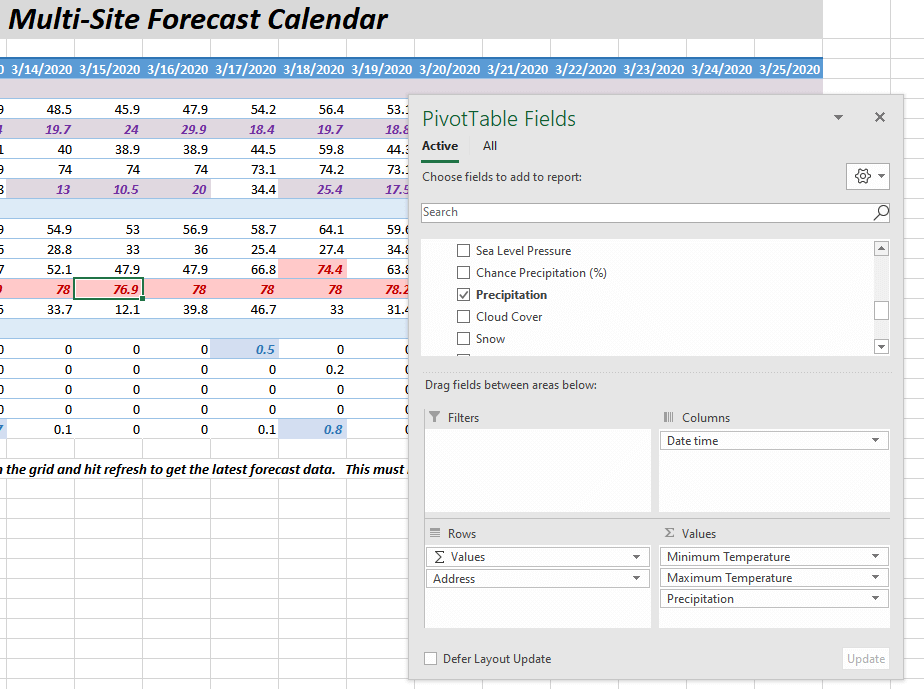Screen dimensions: 924x689
Task: Open the Minimum Temperature field dropdown
Action: tap(876, 557)
